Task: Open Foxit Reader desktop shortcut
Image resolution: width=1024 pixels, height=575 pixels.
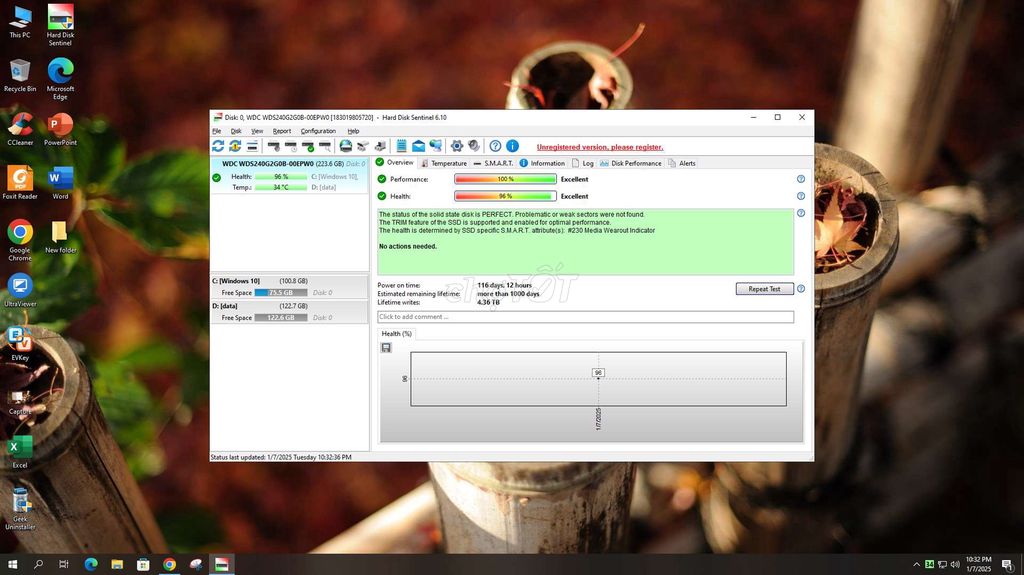Action: 20,182
